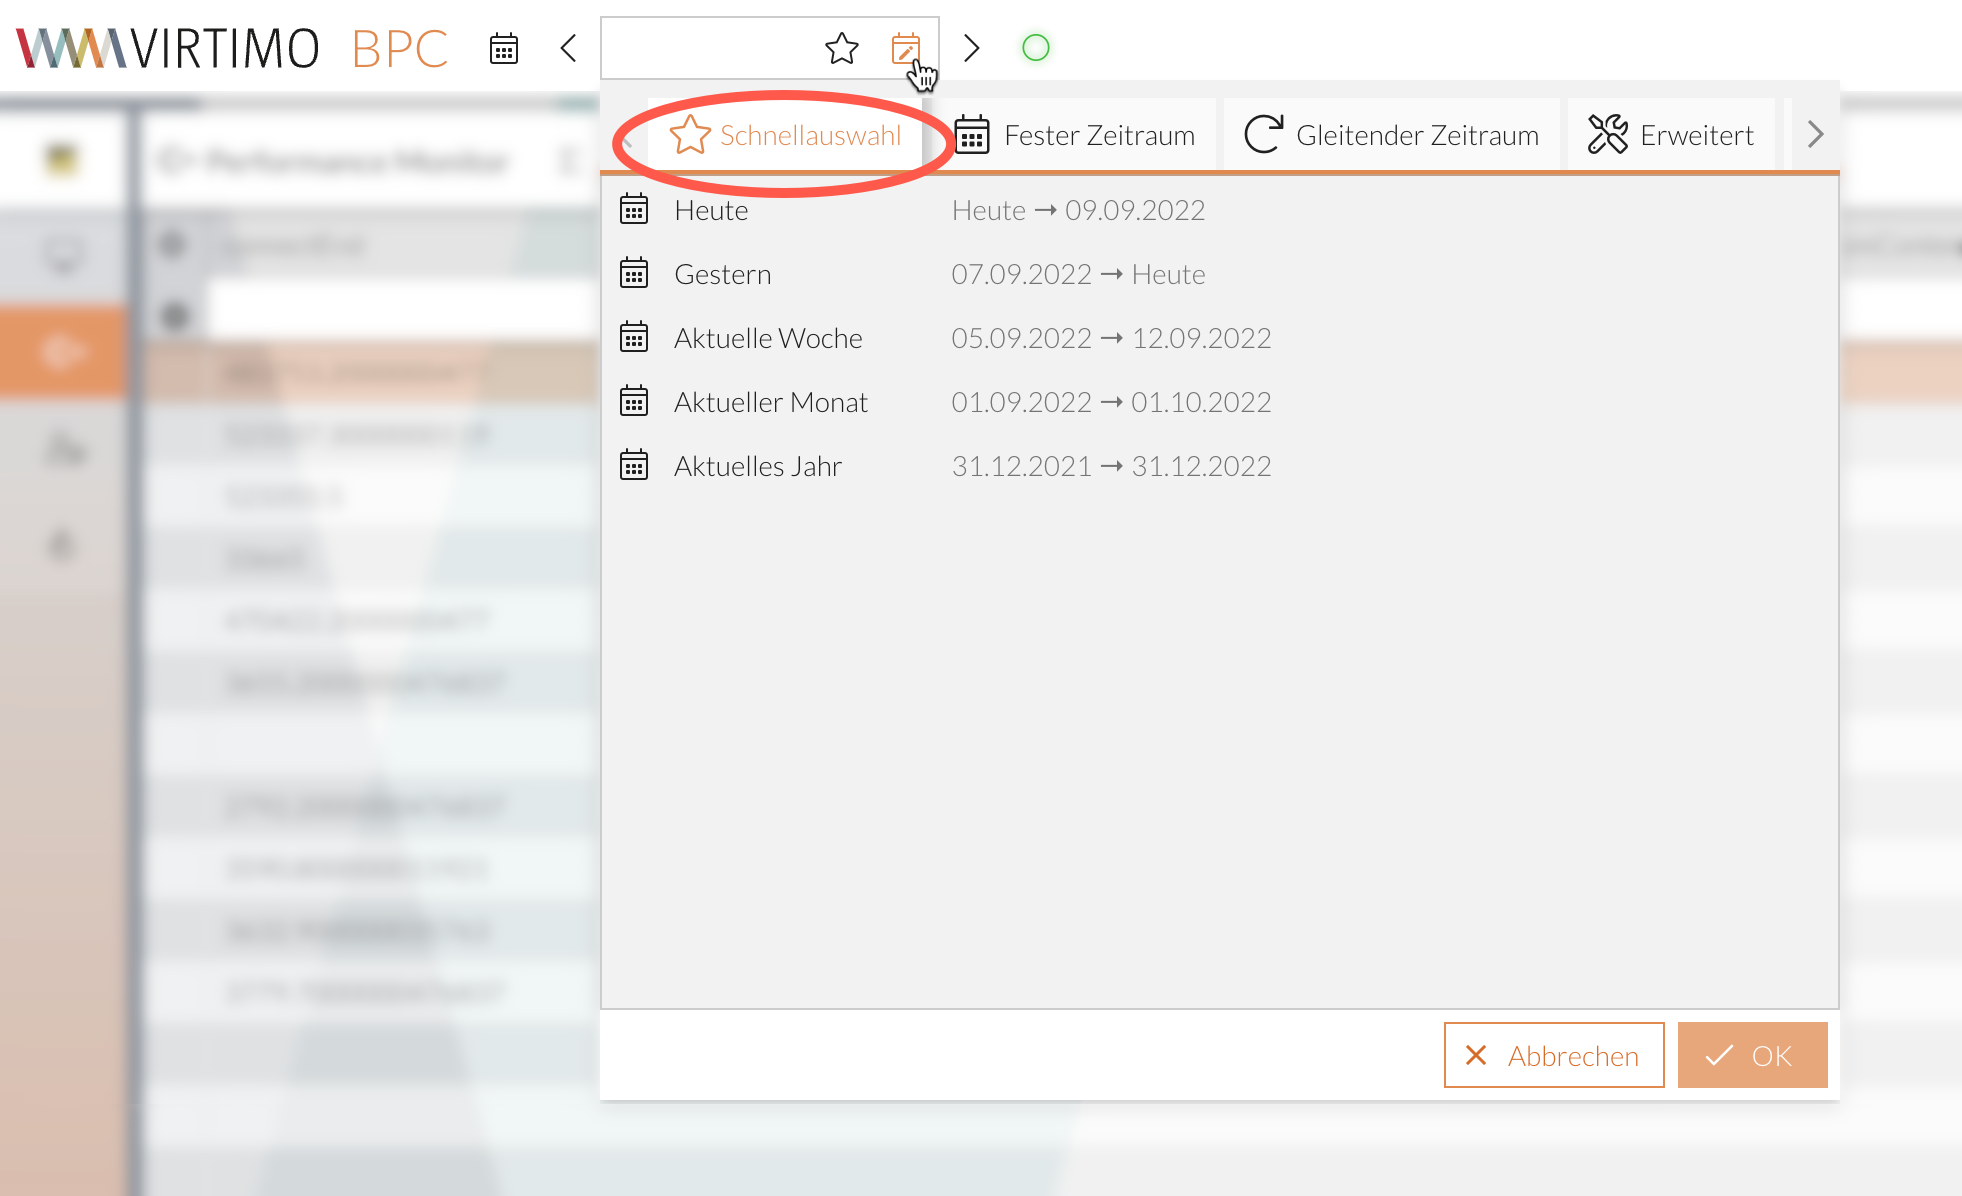Confirm selection with the OK button
The height and width of the screenshot is (1196, 1962).
coord(1752,1055)
